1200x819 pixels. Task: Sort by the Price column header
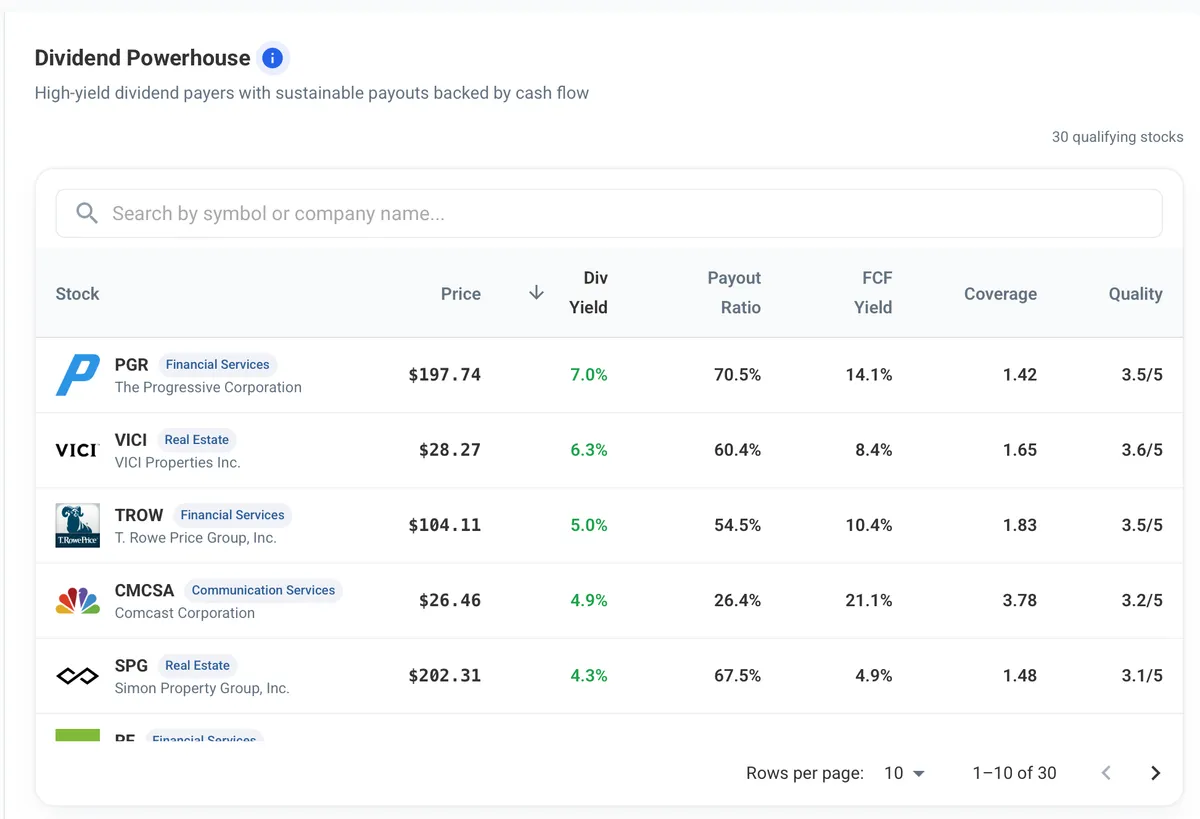[x=461, y=293]
